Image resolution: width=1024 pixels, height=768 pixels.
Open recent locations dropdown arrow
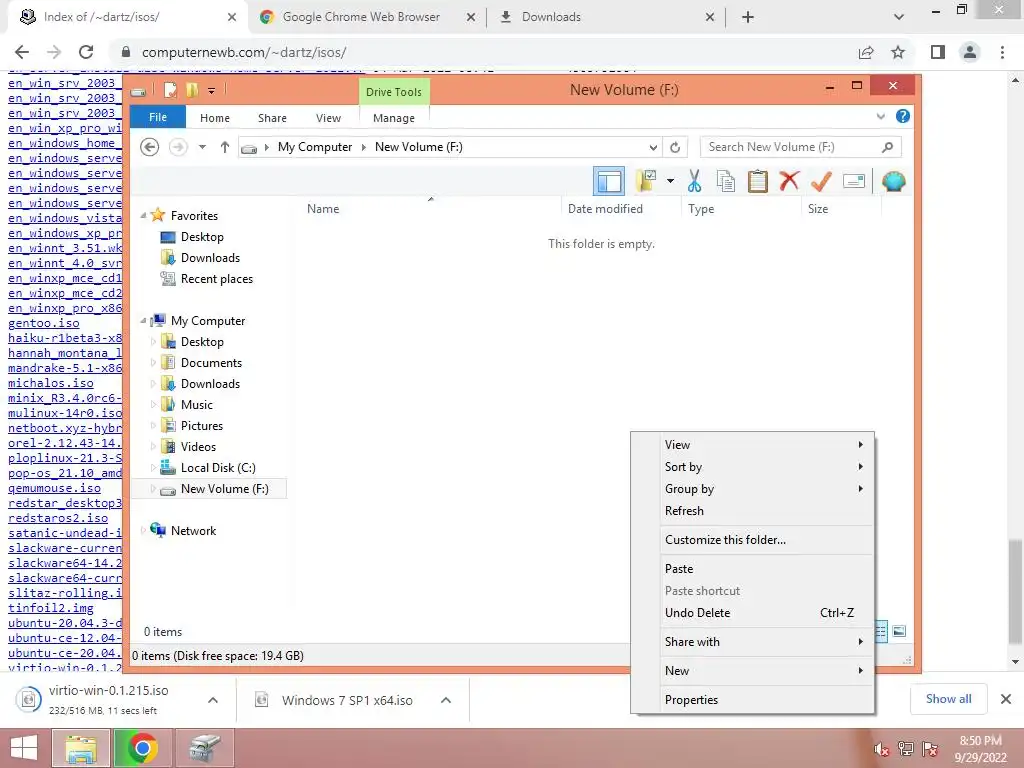click(x=202, y=147)
